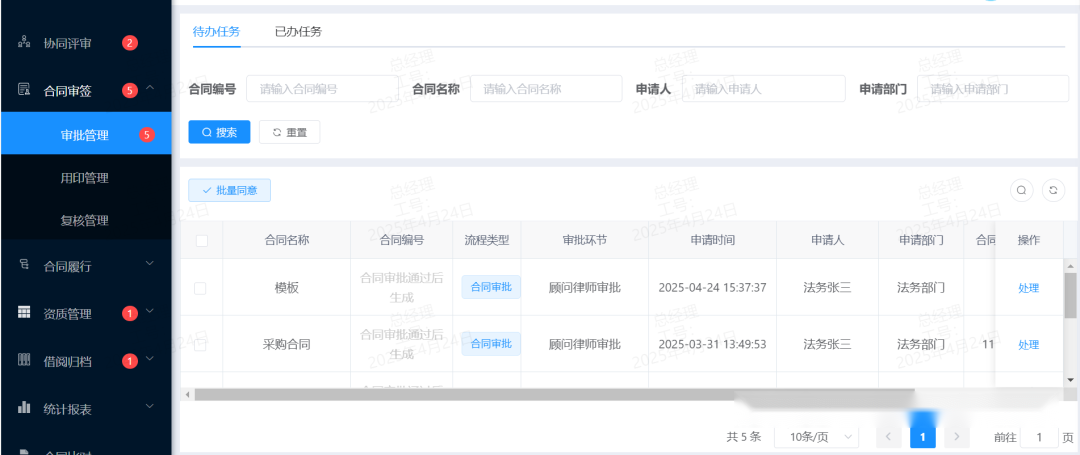This screenshot has width=1080, height=455.
Task: Toggle the select-all checkbox in table header
Action: click(201, 240)
